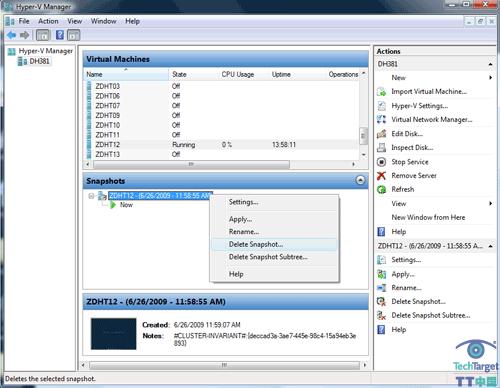The image size is (500, 388).
Task: Click the Virtual Machines vertical scrollbar thumb
Action: [363, 136]
